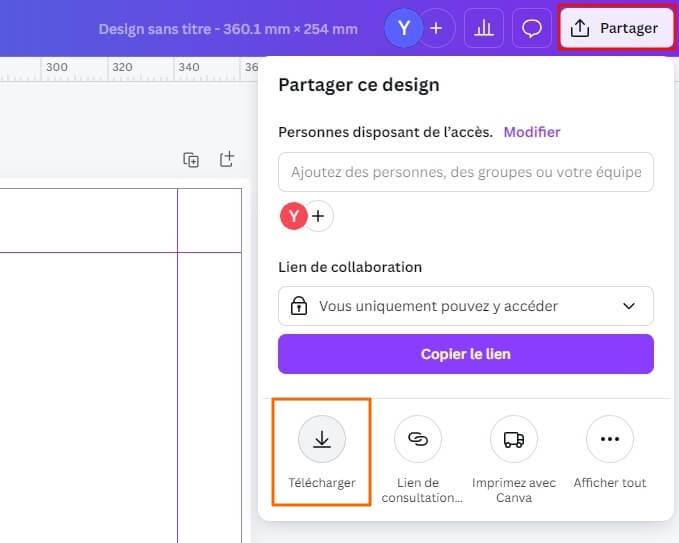Click the 320 mark on the ruler
679x543 pixels.
tap(122, 67)
